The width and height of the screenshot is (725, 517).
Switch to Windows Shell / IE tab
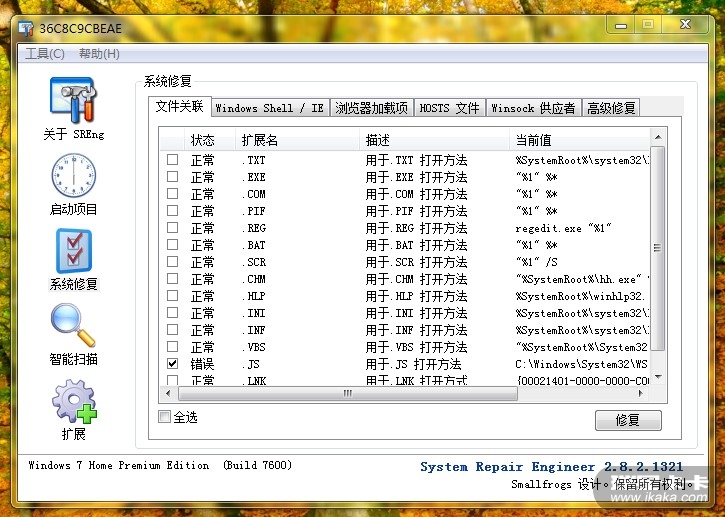[270, 108]
